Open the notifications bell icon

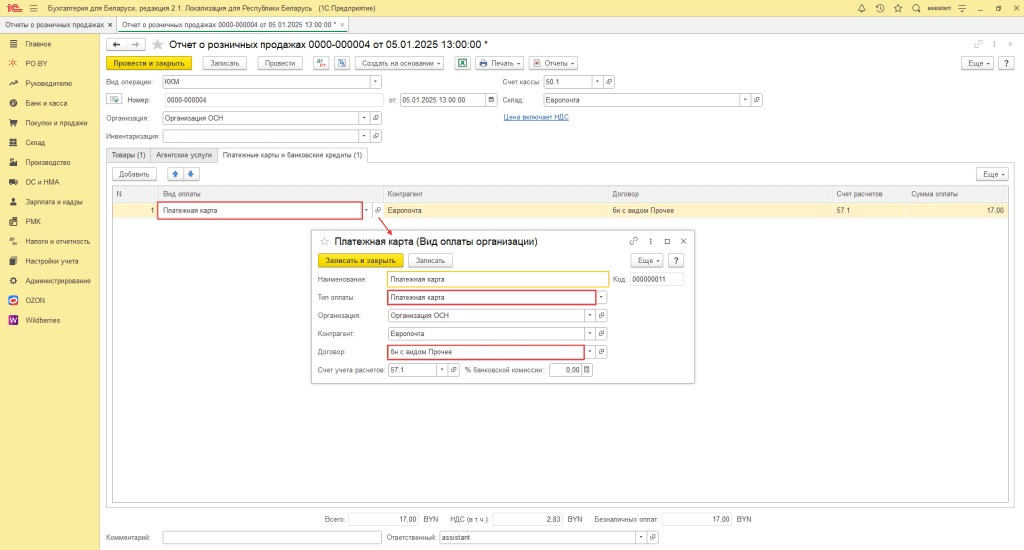click(861, 8)
